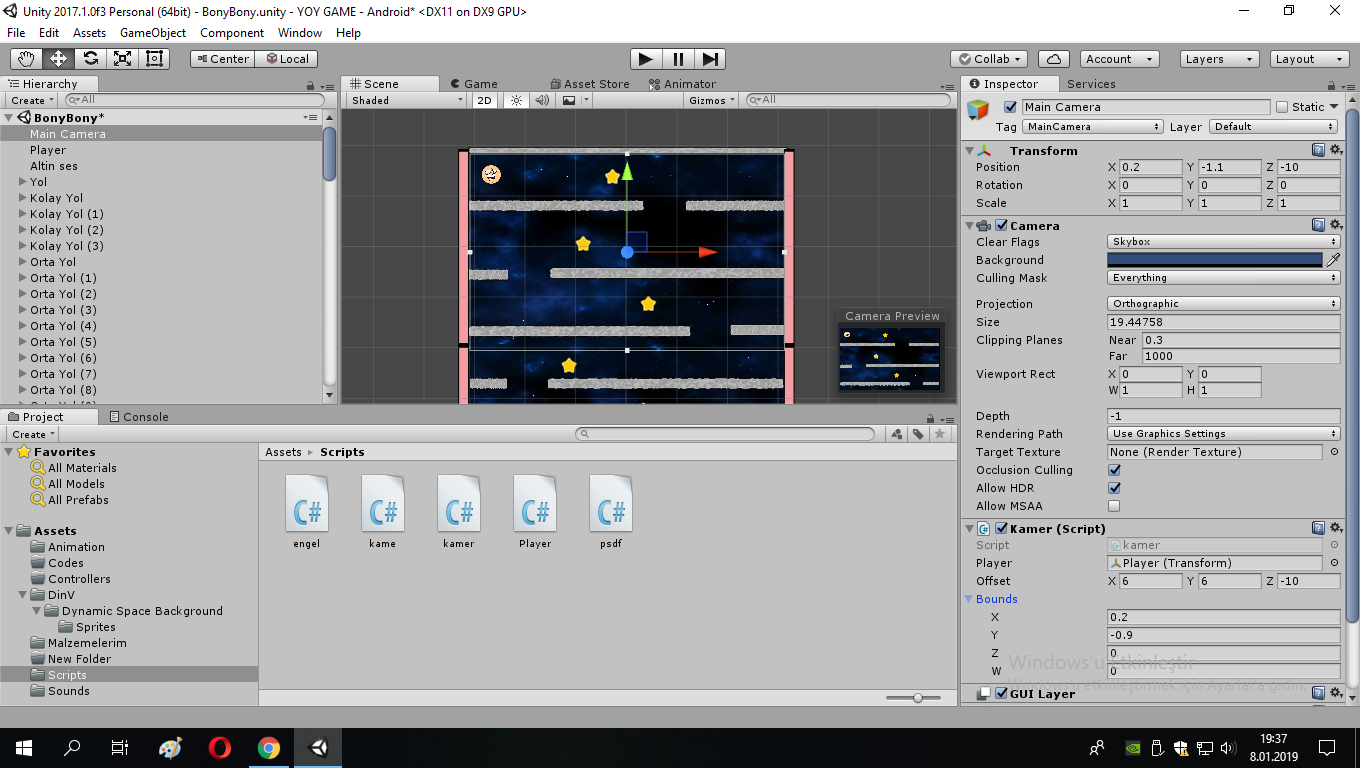1360x783 pixels.
Task: Open Culling Mask dropdown
Action: click(x=1224, y=278)
